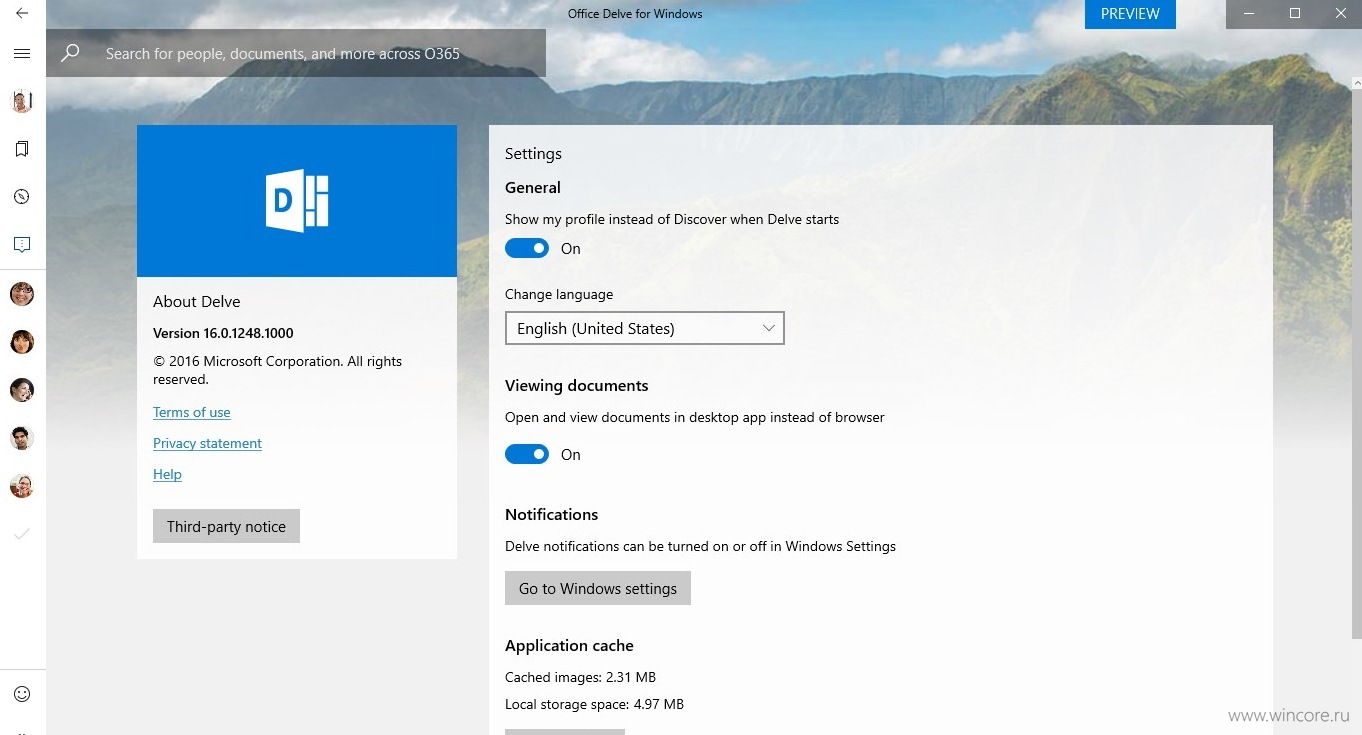The image size is (1362, 735).
Task: Select first person avatar in people list
Action: click(x=22, y=294)
